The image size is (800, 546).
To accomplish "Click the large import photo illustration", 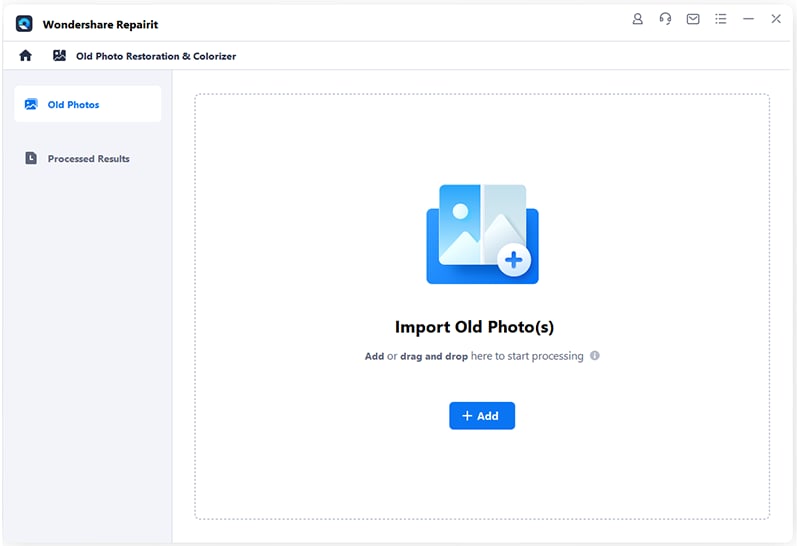I will 482,233.
